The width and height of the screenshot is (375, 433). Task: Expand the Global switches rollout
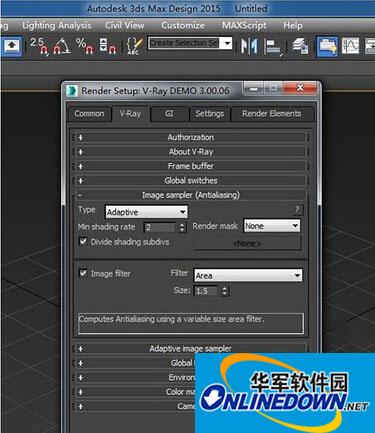point(191,180)
